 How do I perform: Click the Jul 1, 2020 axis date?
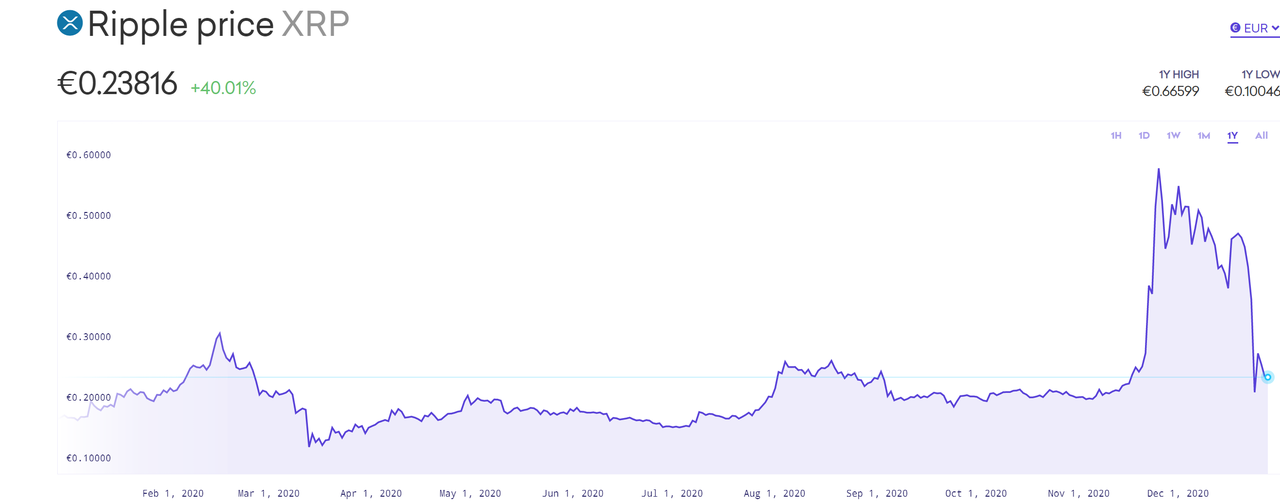672,493
